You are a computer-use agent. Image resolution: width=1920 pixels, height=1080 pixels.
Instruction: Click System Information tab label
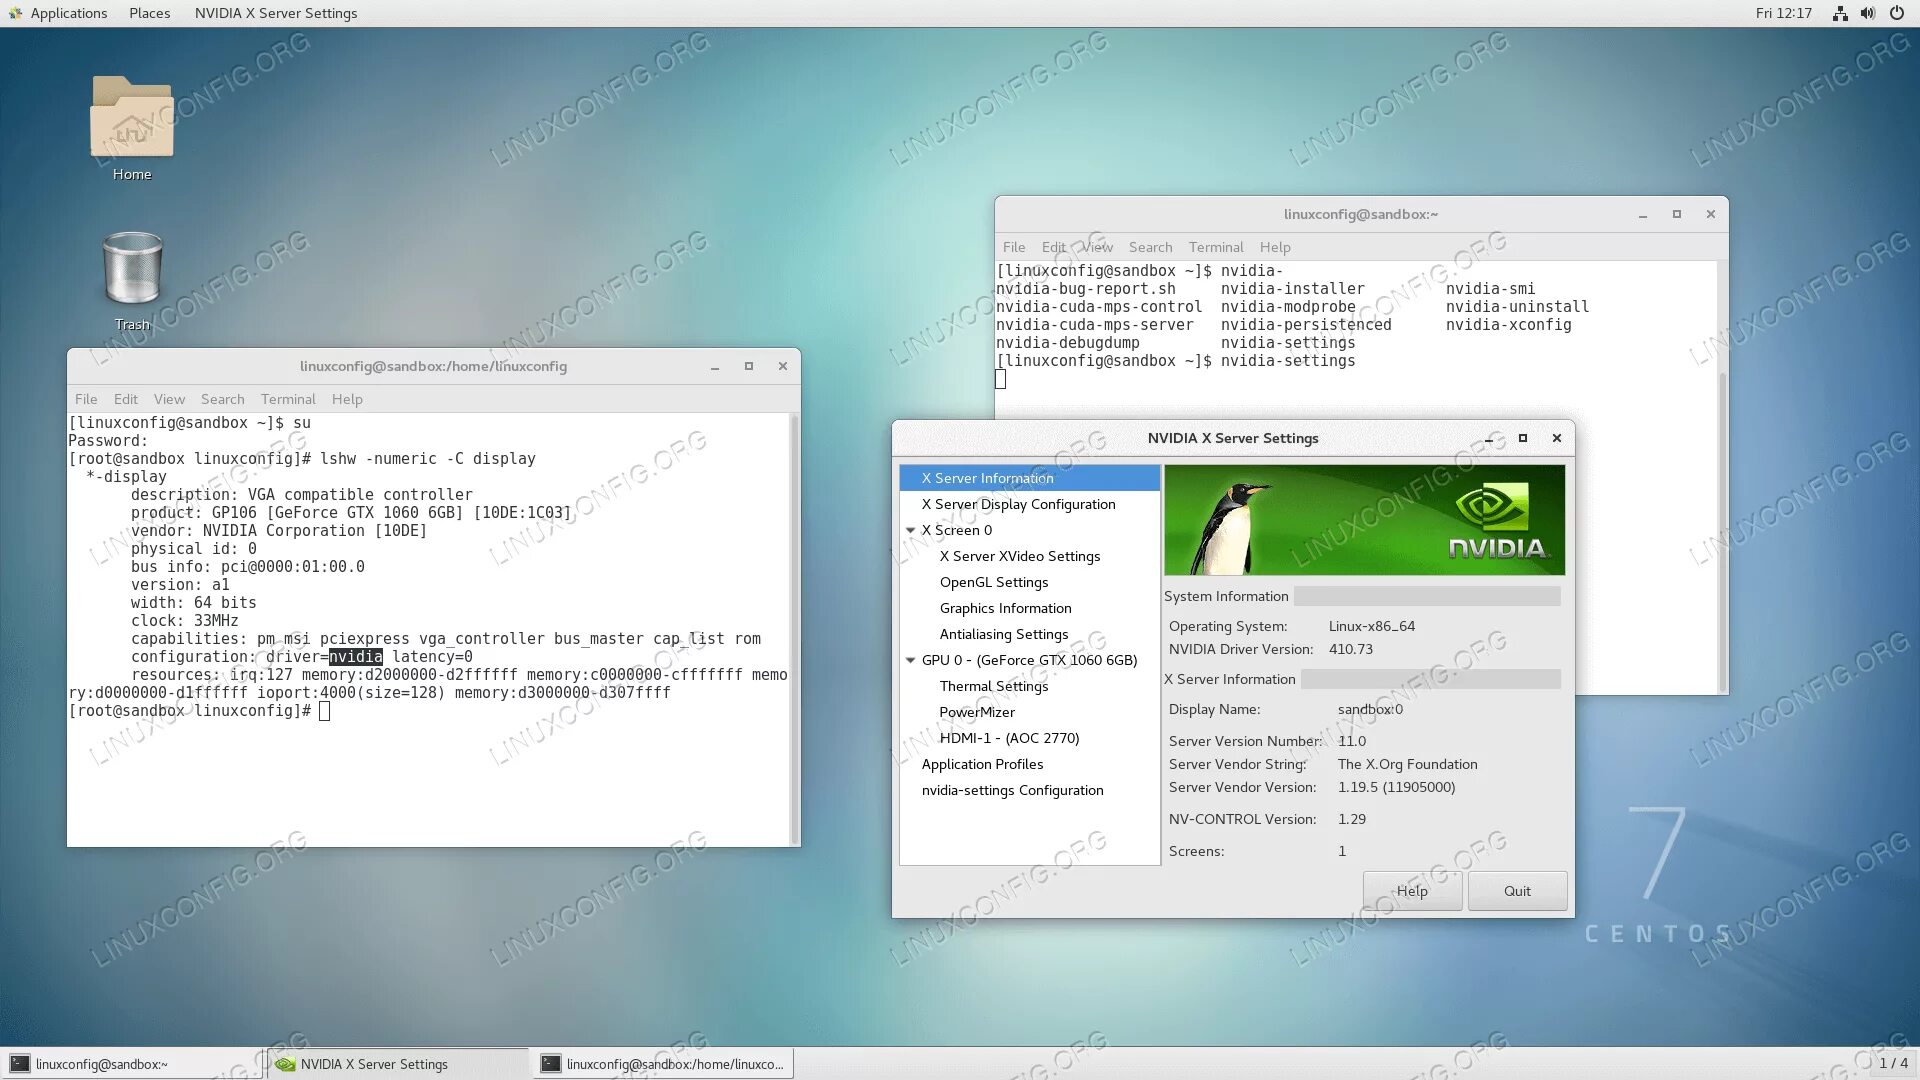pyautogui.click(x=1226, y=595)
